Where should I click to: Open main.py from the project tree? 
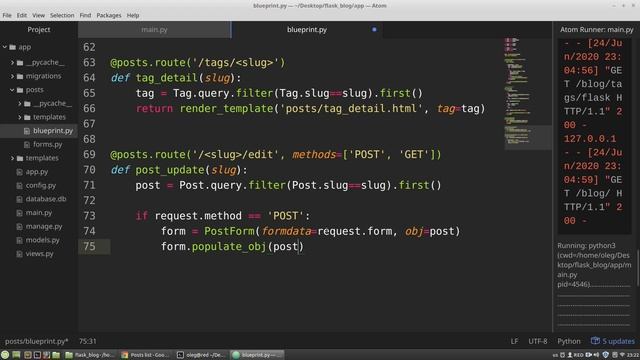[39, 212]
